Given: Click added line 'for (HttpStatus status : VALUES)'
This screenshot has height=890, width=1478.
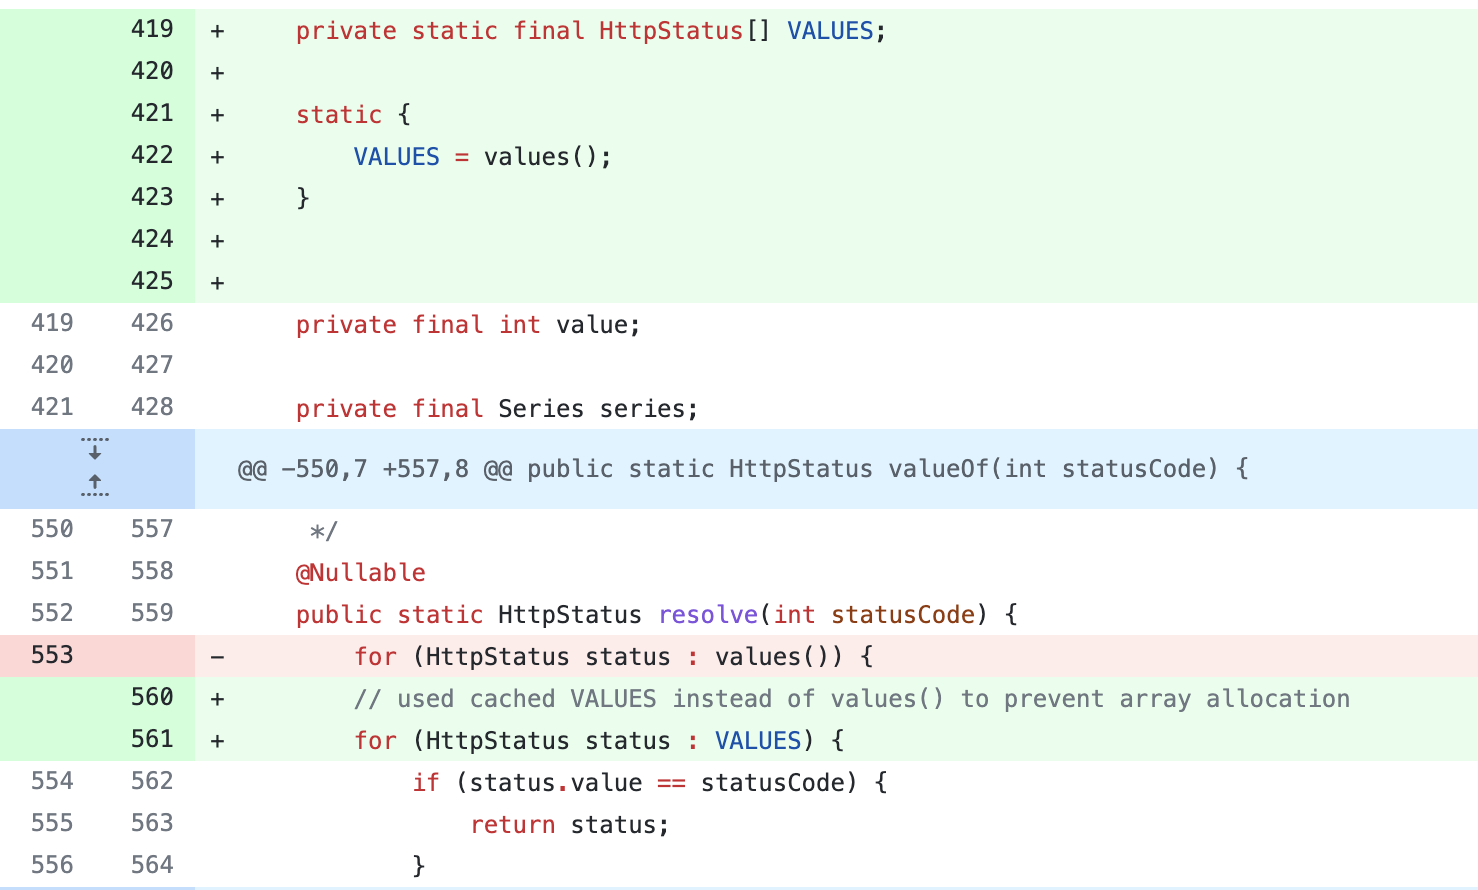Looking at the screenshot, I should coord(599,741).
